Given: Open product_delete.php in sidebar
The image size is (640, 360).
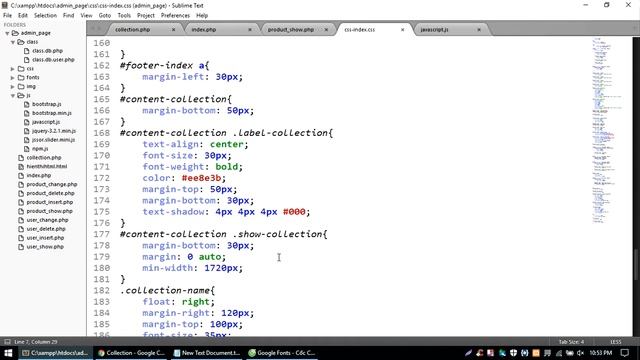Looking at the screenshot, I should [51, 193].
